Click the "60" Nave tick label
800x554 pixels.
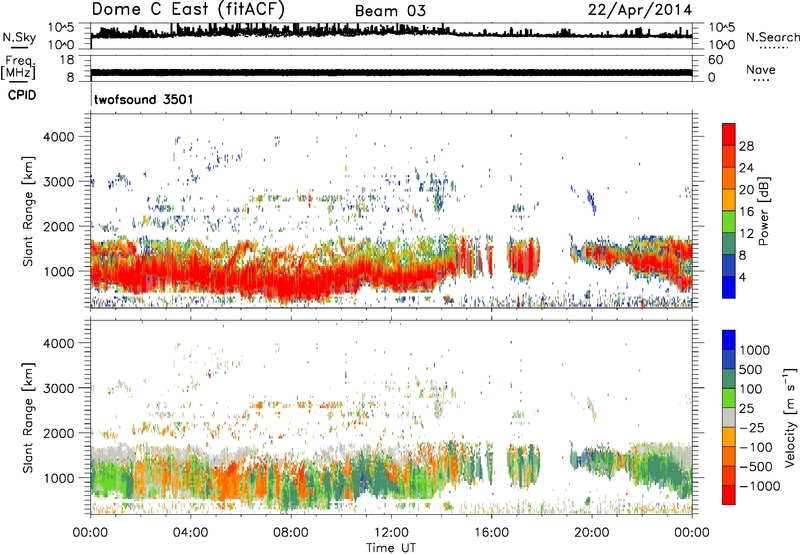tap(715, 60)
